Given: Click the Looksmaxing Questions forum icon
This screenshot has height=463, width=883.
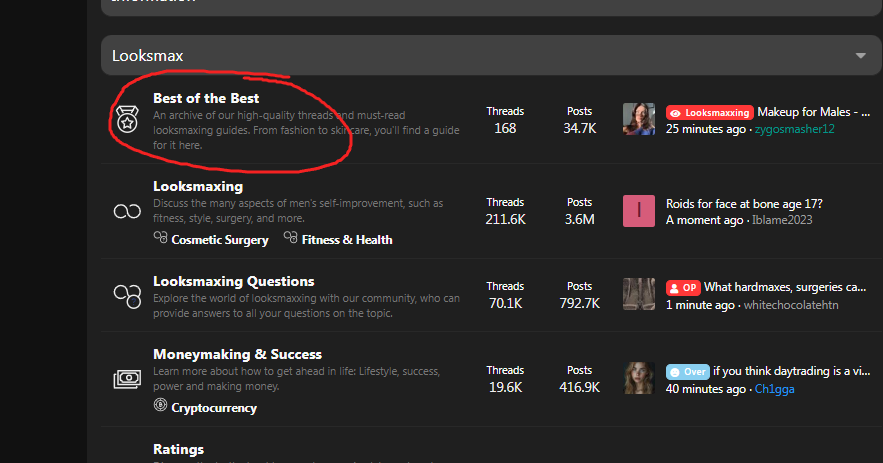Looking at the screenshot, I should tap(127, 296).
